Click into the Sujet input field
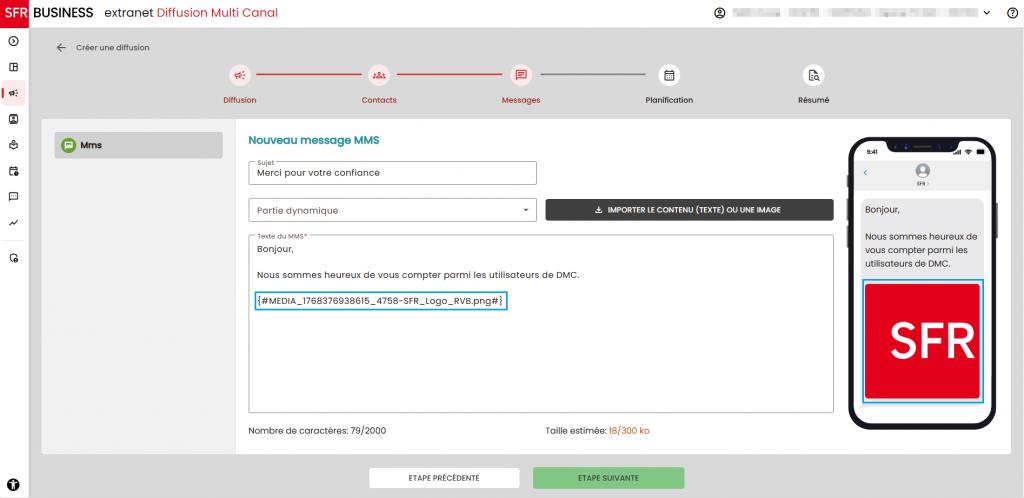1024x498 pixels. click(x=392, y=173)
